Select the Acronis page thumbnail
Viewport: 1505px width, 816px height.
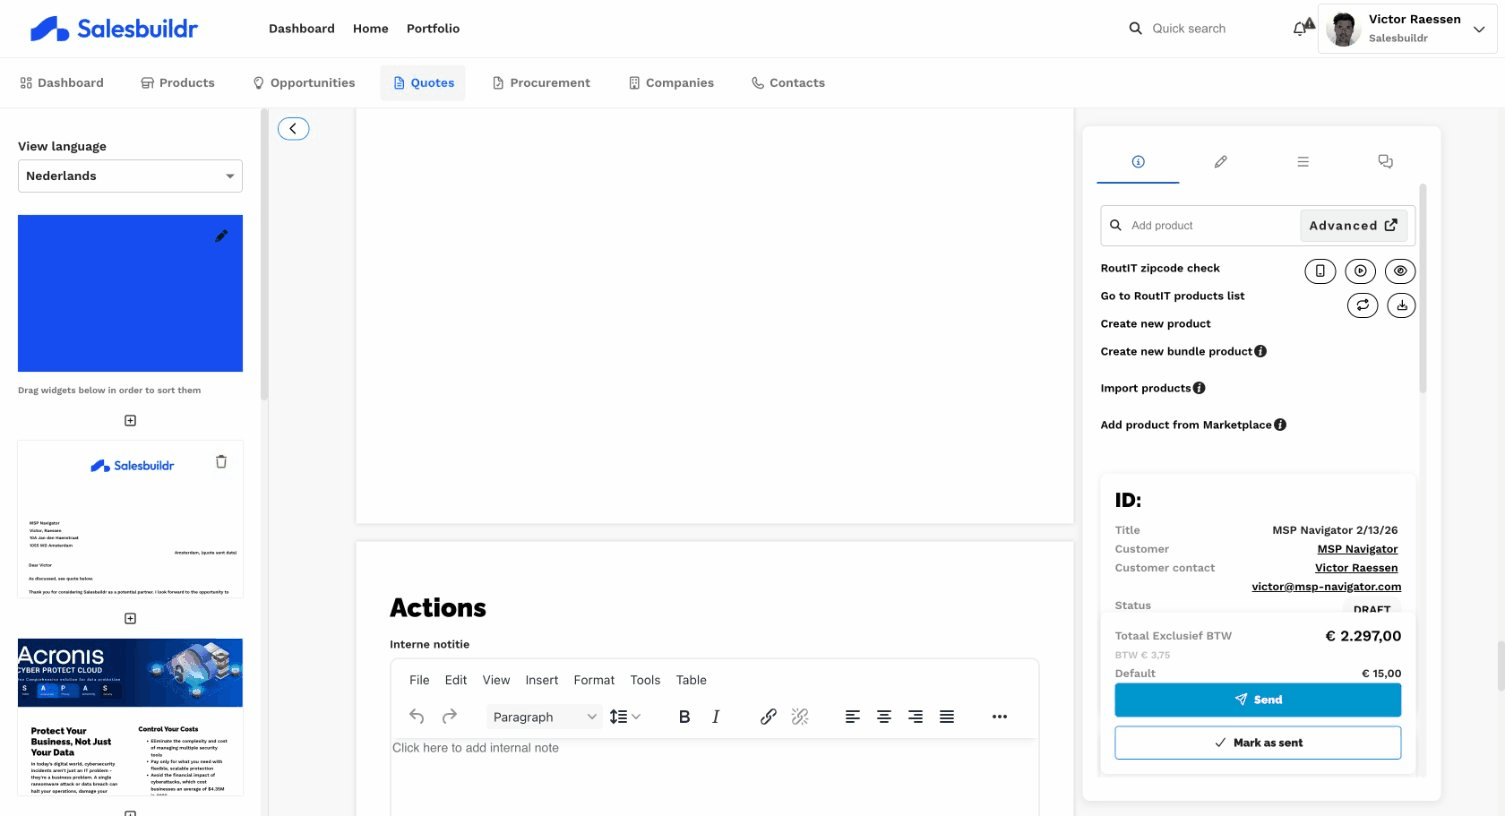click(130, 717)
